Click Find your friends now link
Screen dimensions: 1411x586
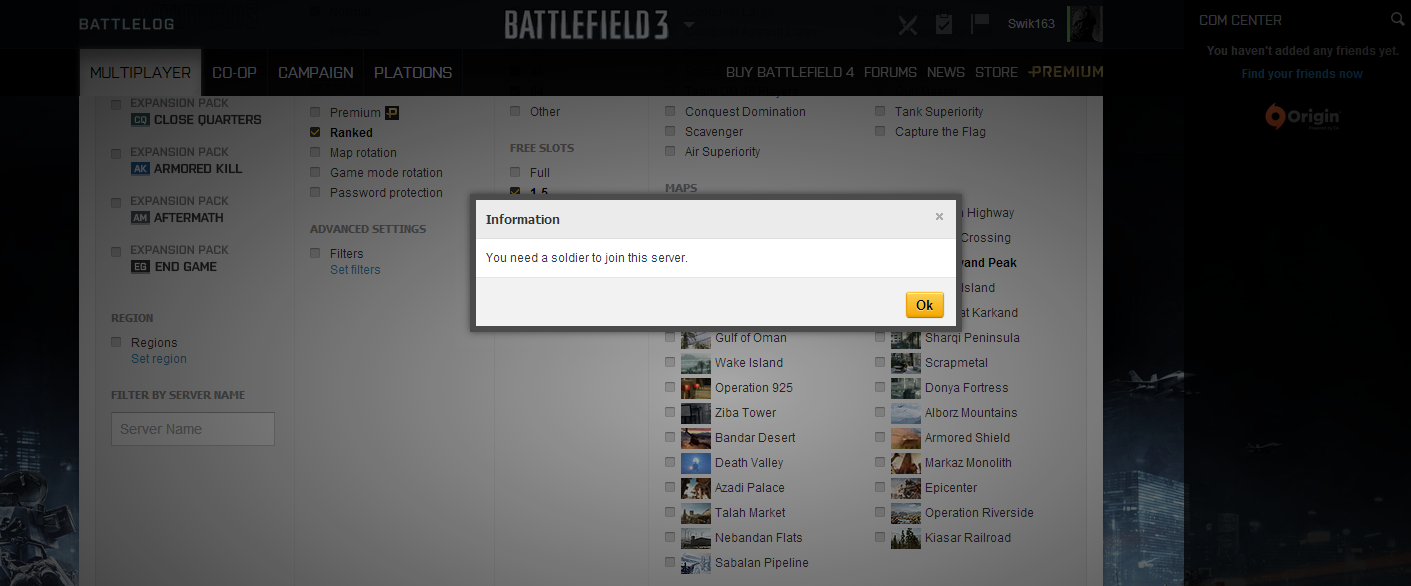pyautogui.click(x=1302, y=74)
